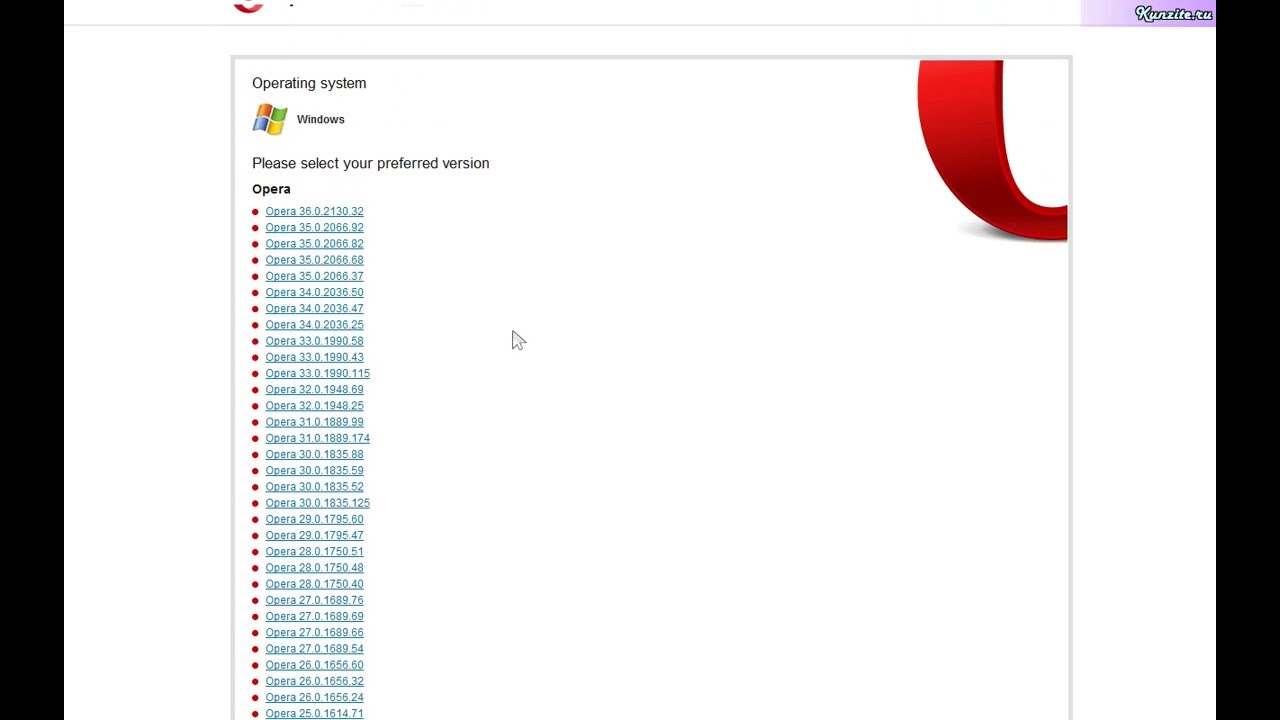The height and width of the screenshot is (720, 1280).
Task: Click the bold "Opera" section heading
Action: coord(271,189)
